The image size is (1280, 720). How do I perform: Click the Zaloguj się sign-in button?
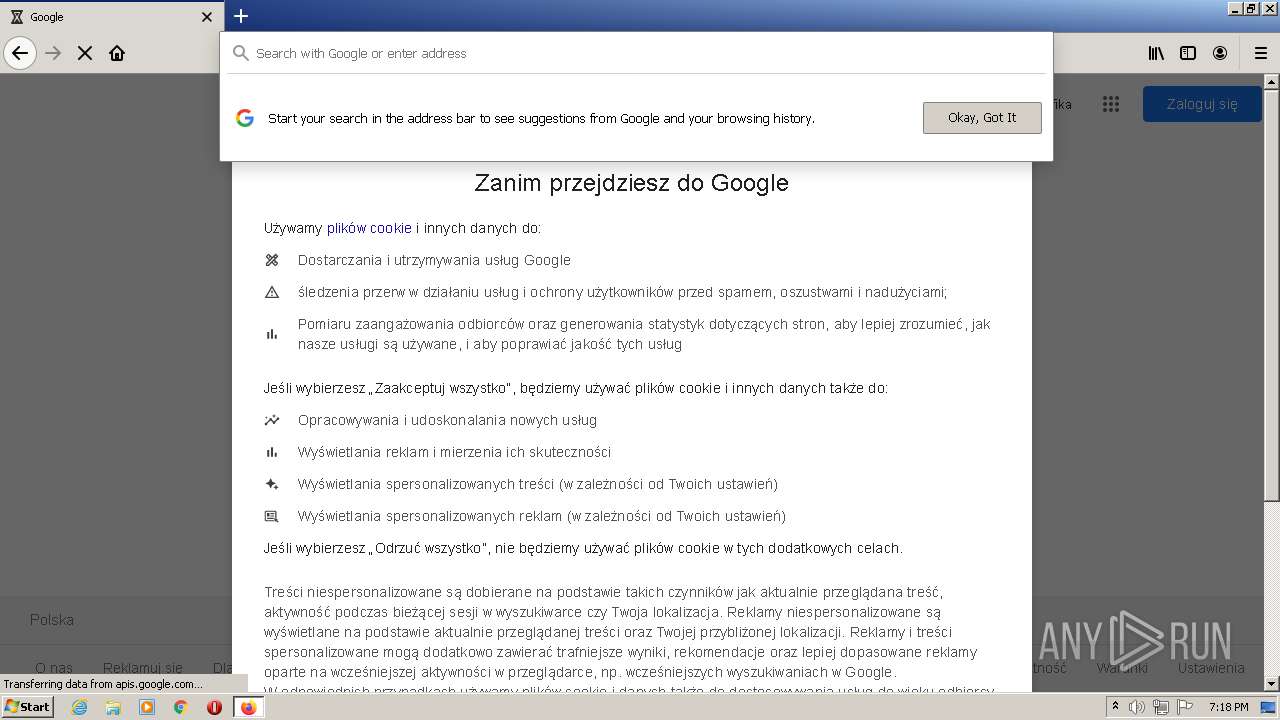1202,104
